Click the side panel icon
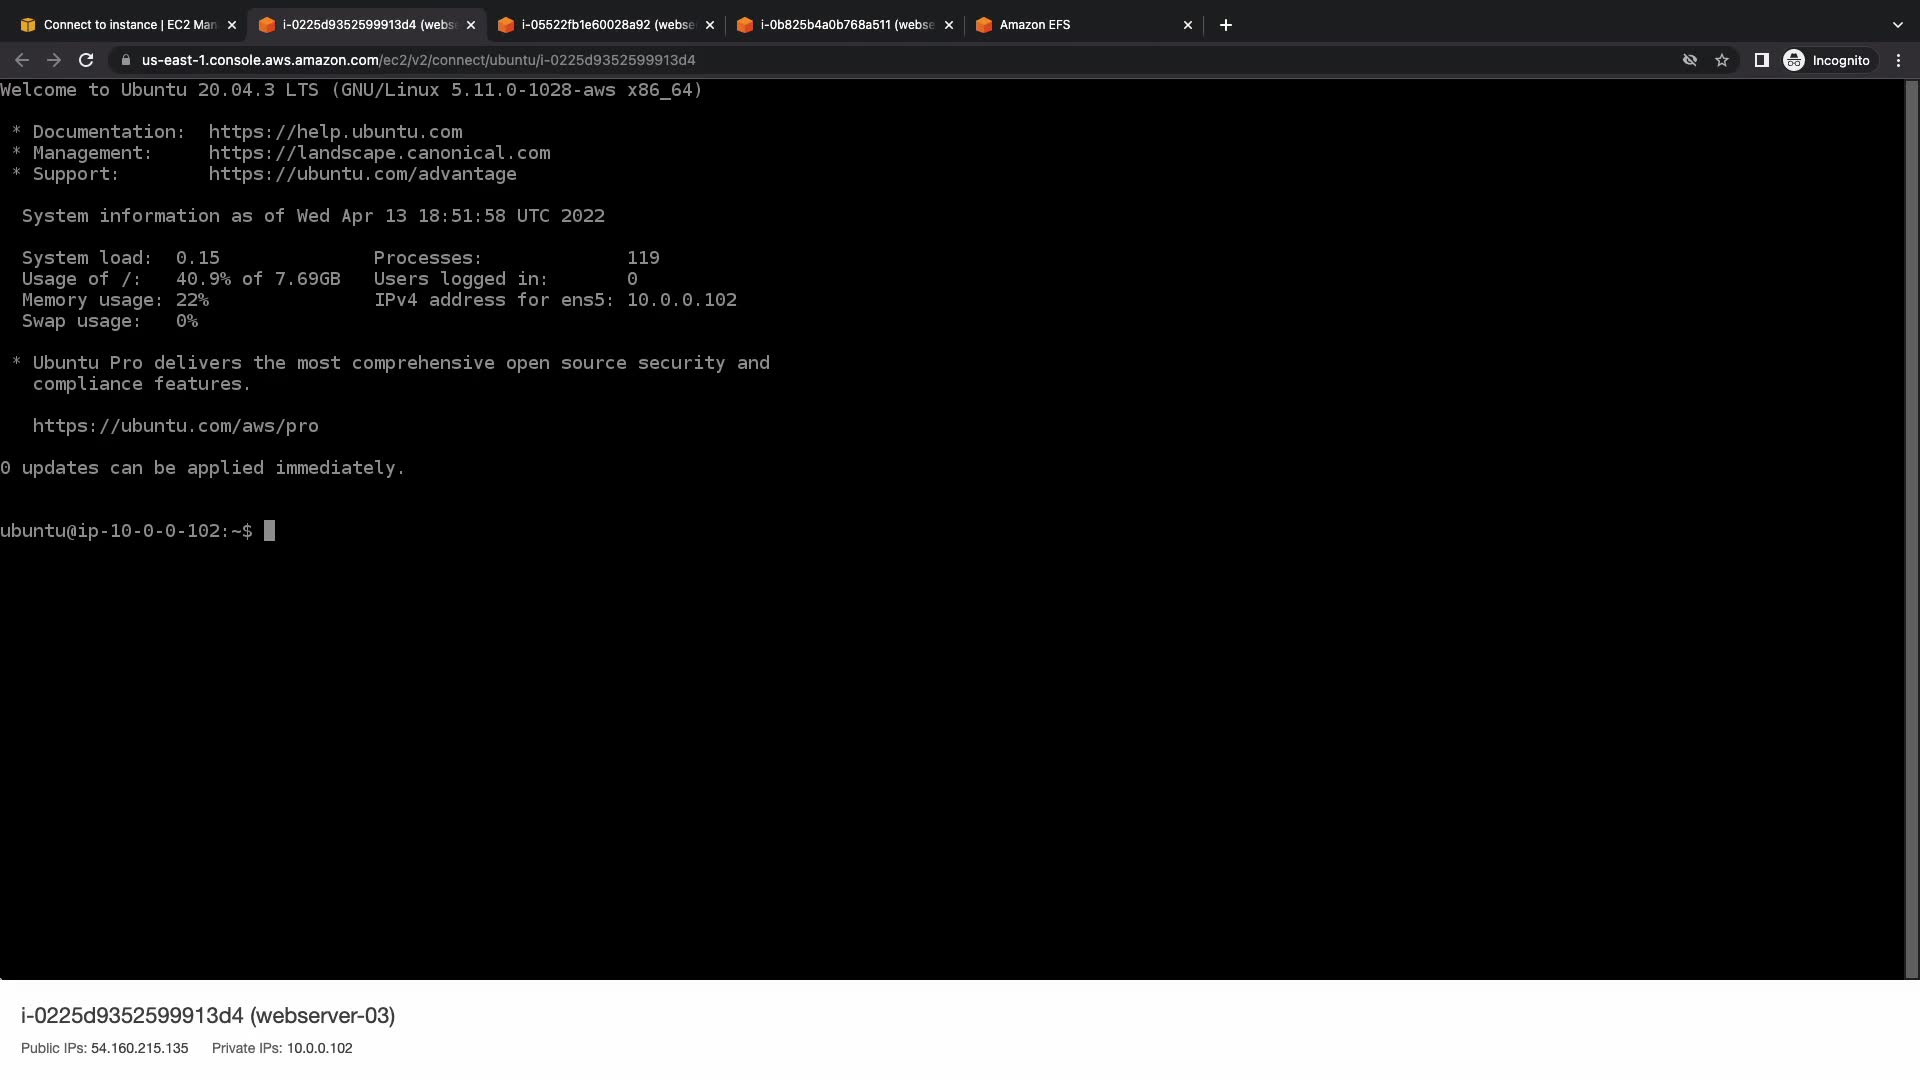The width and height of the screenshot is (1920, 1080). coord(1762,60)
